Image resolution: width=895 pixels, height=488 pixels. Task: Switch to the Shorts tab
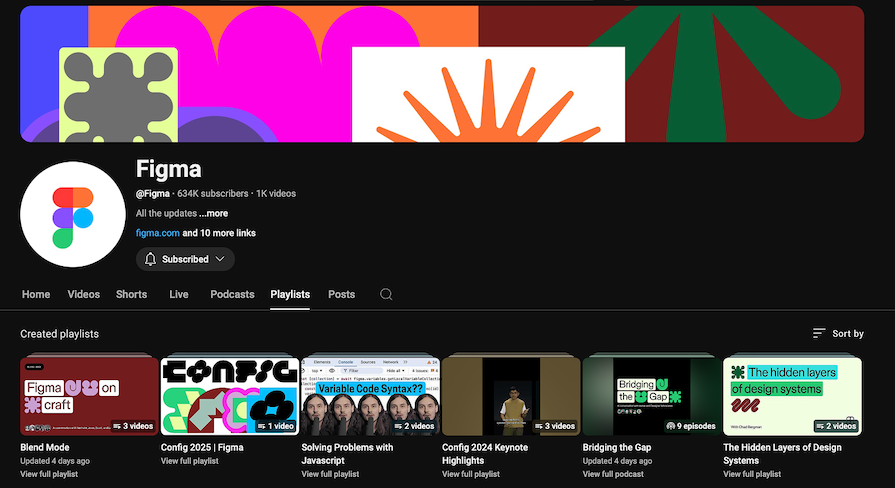131,294
